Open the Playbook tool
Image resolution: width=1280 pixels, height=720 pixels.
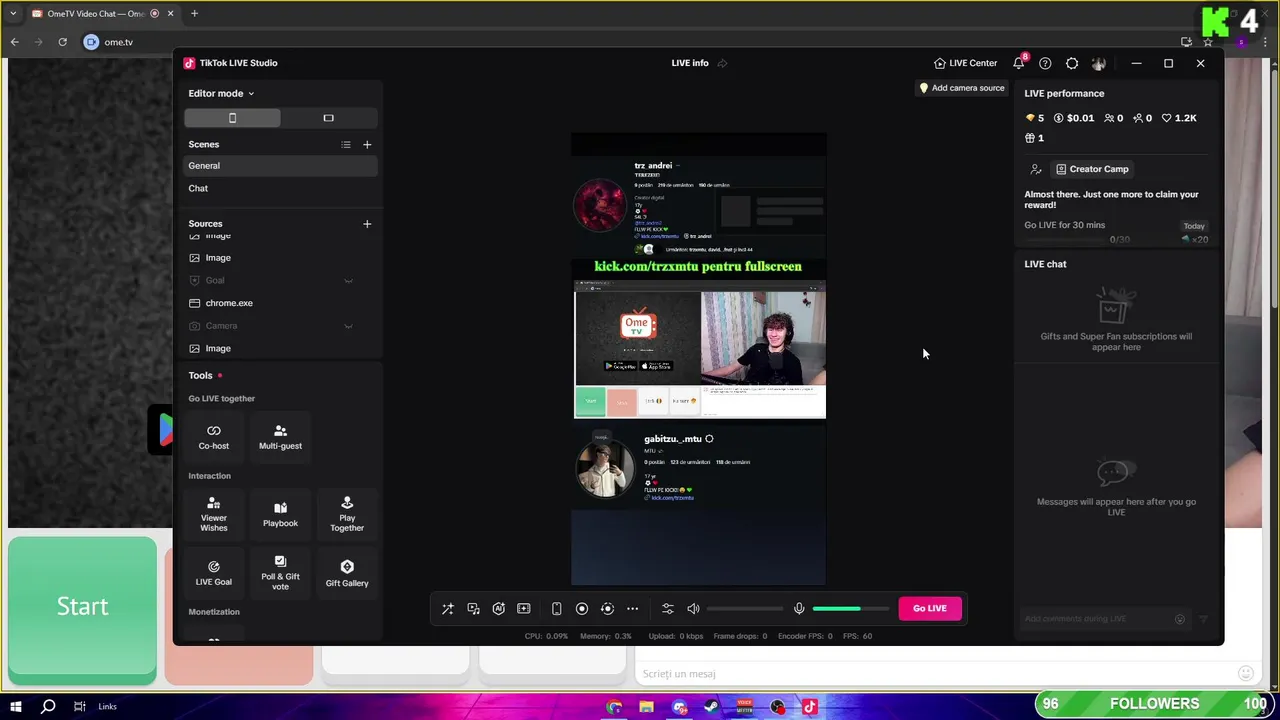(281, 514)
